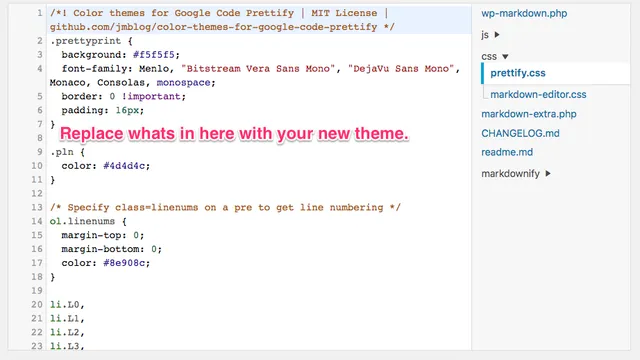The height and width of the screenshot is (360, 640).
Task: Click the ol.linenums selector line
Action: pyautogui.click(x=88, y=221)
